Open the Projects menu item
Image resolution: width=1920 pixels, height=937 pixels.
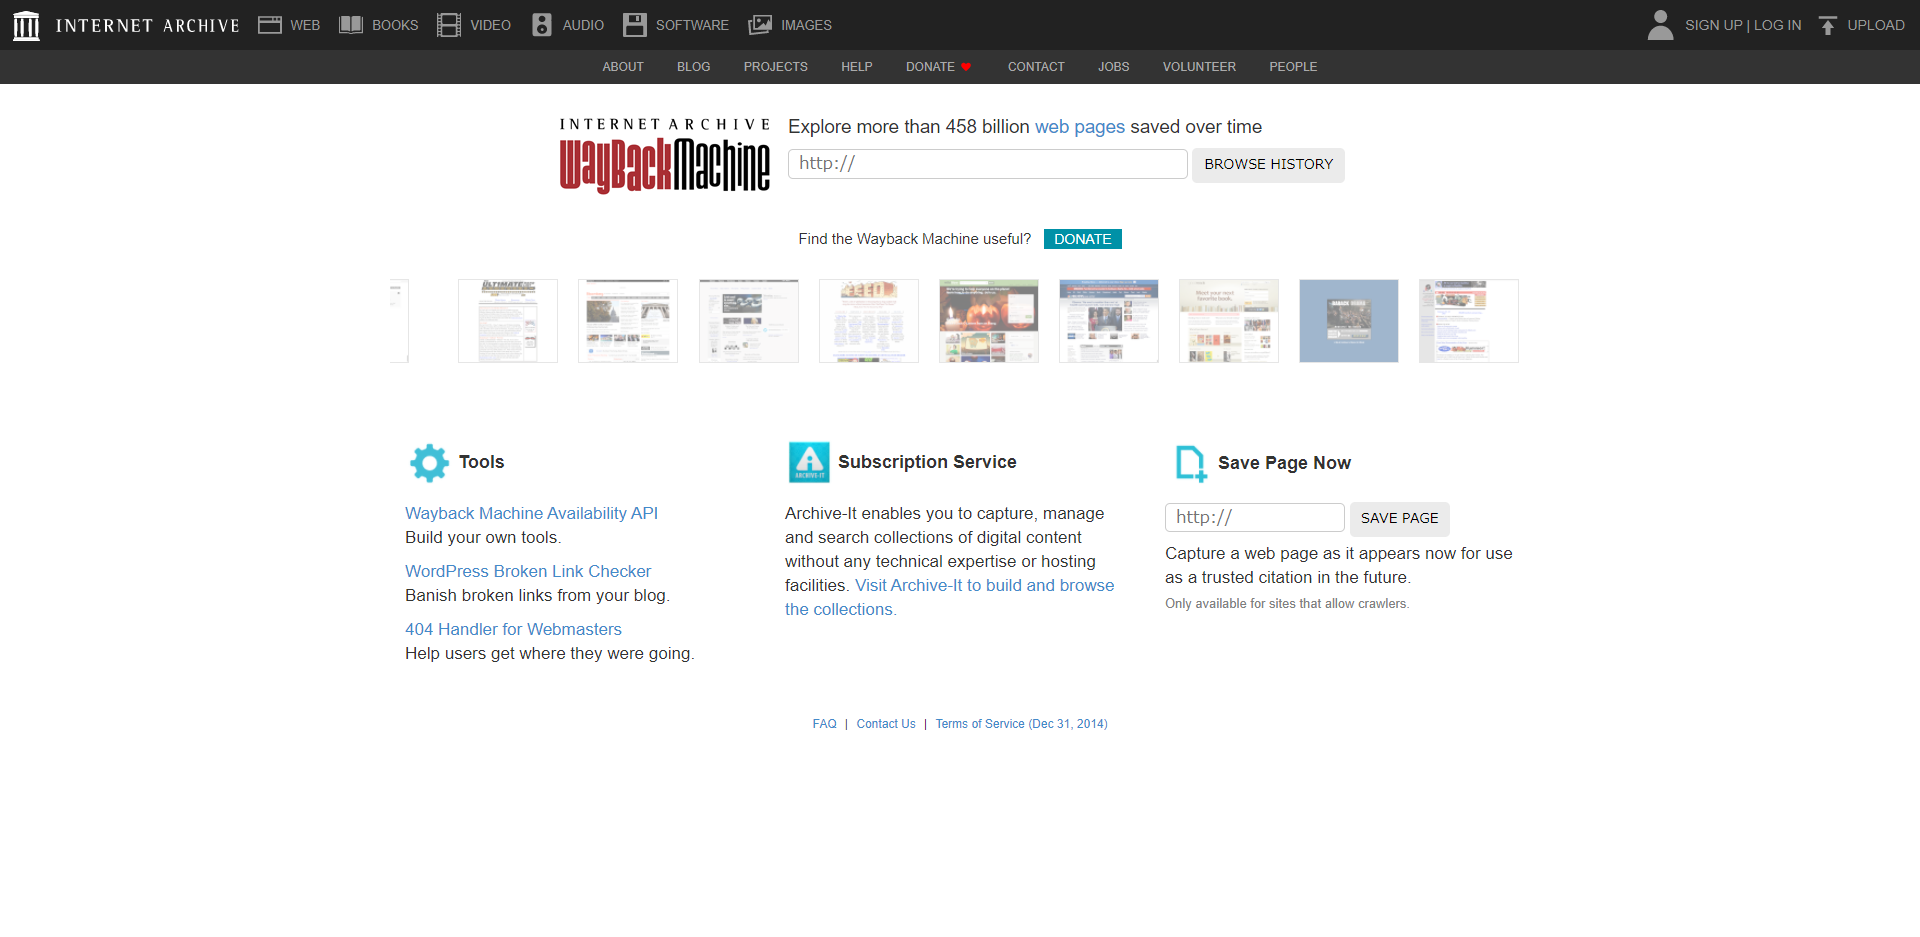click(775, 67)
